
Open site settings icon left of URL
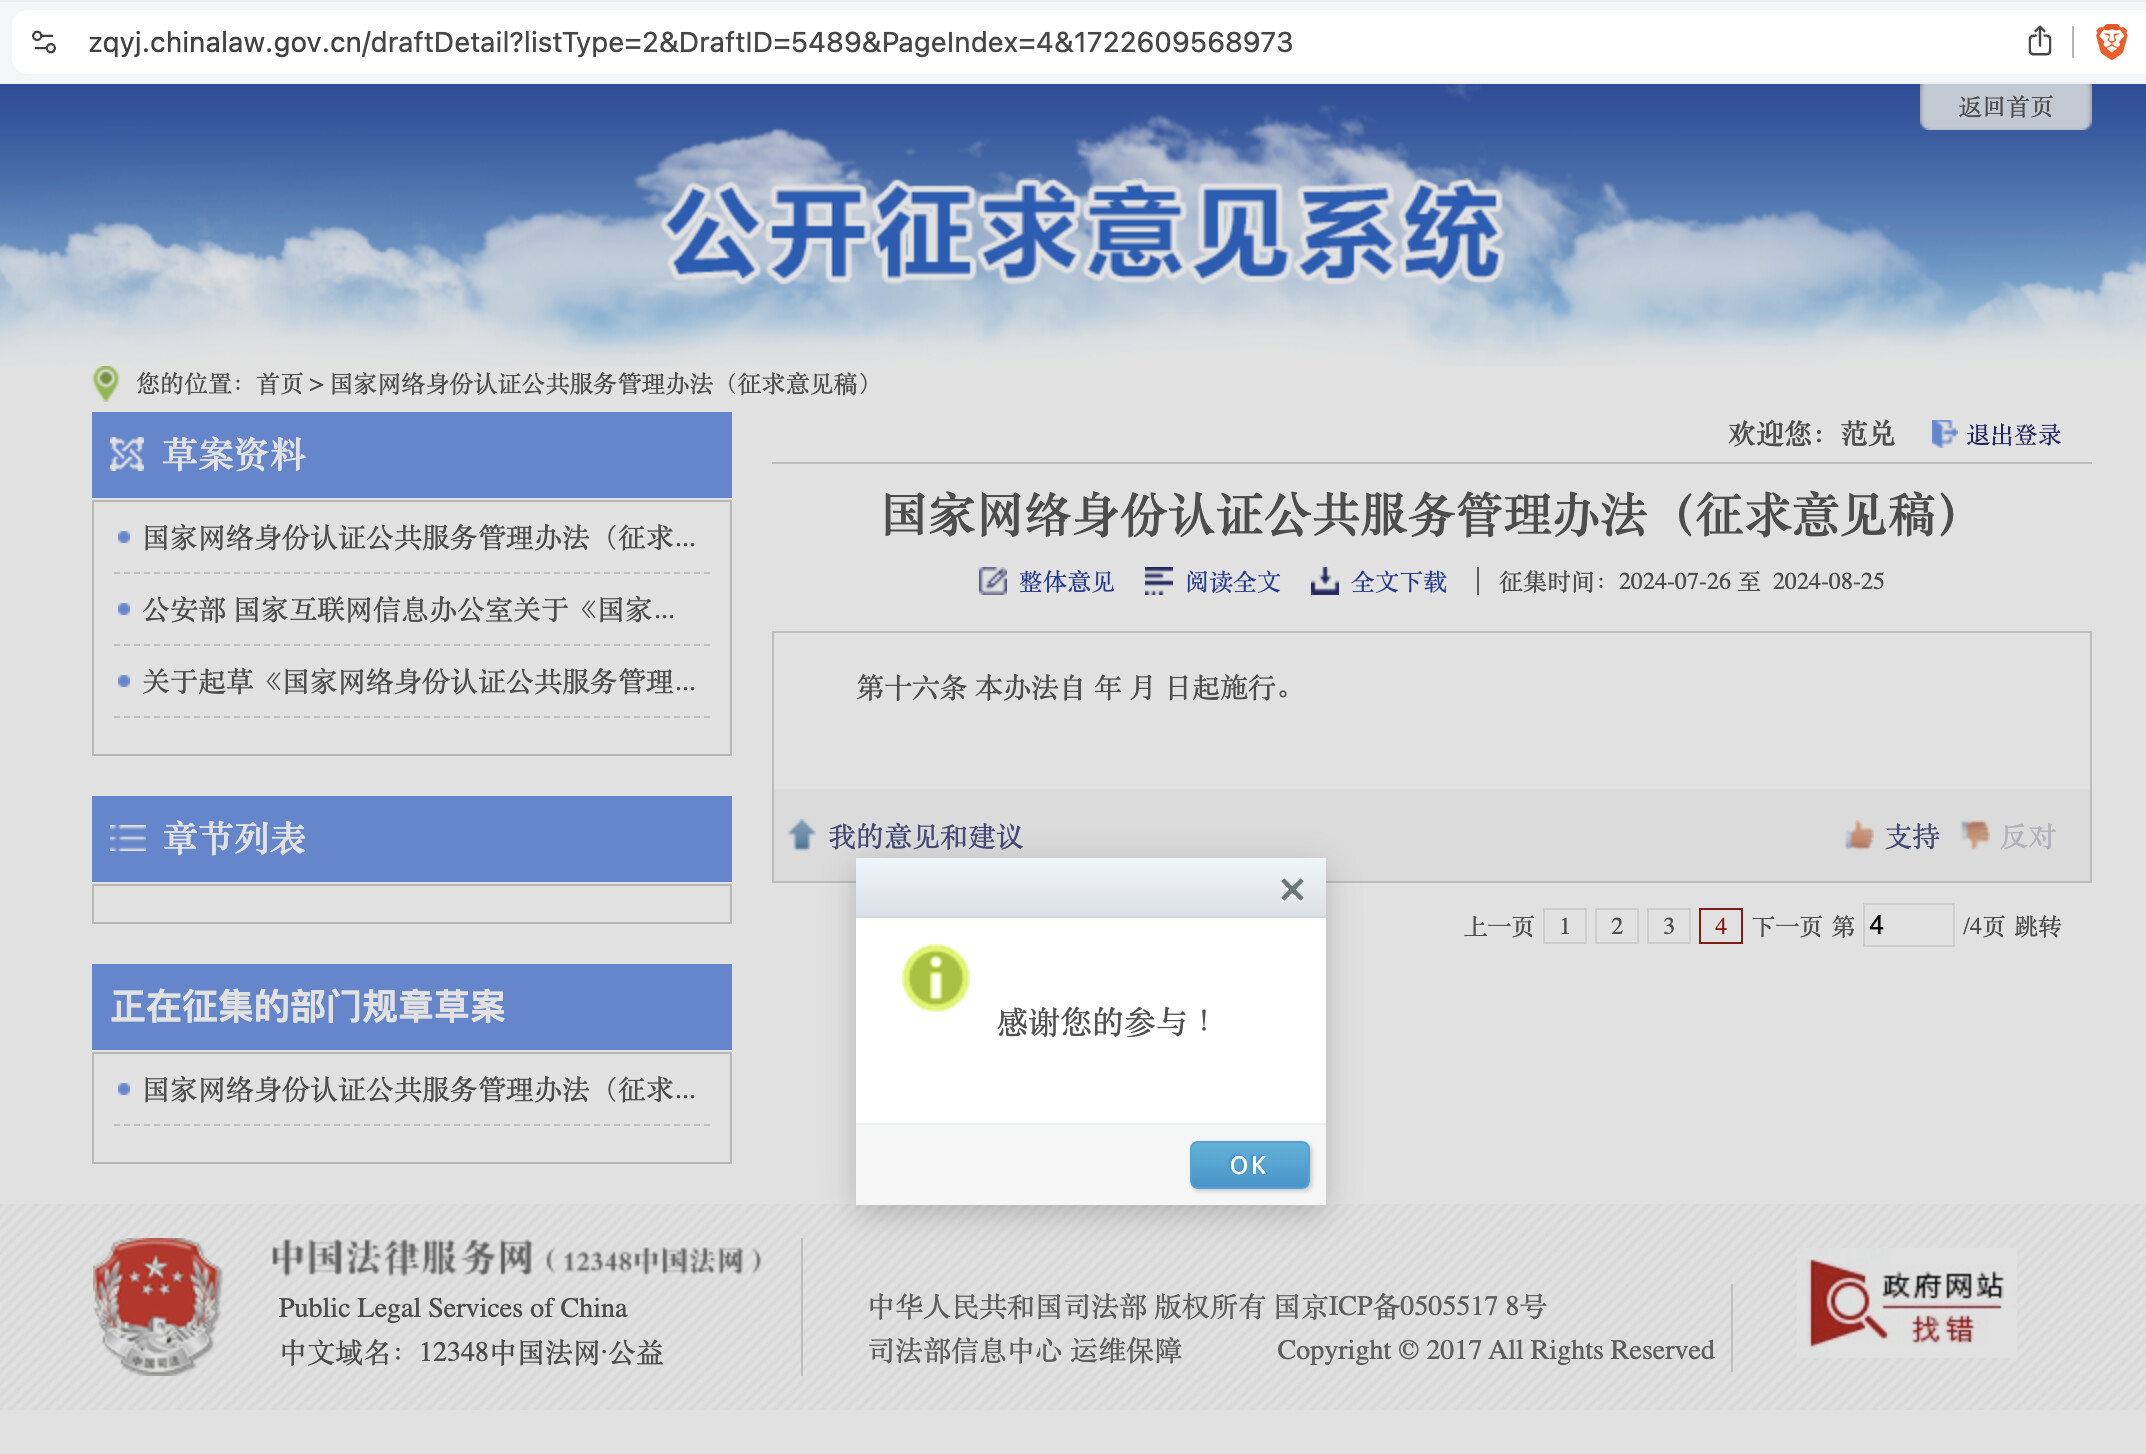44,42
